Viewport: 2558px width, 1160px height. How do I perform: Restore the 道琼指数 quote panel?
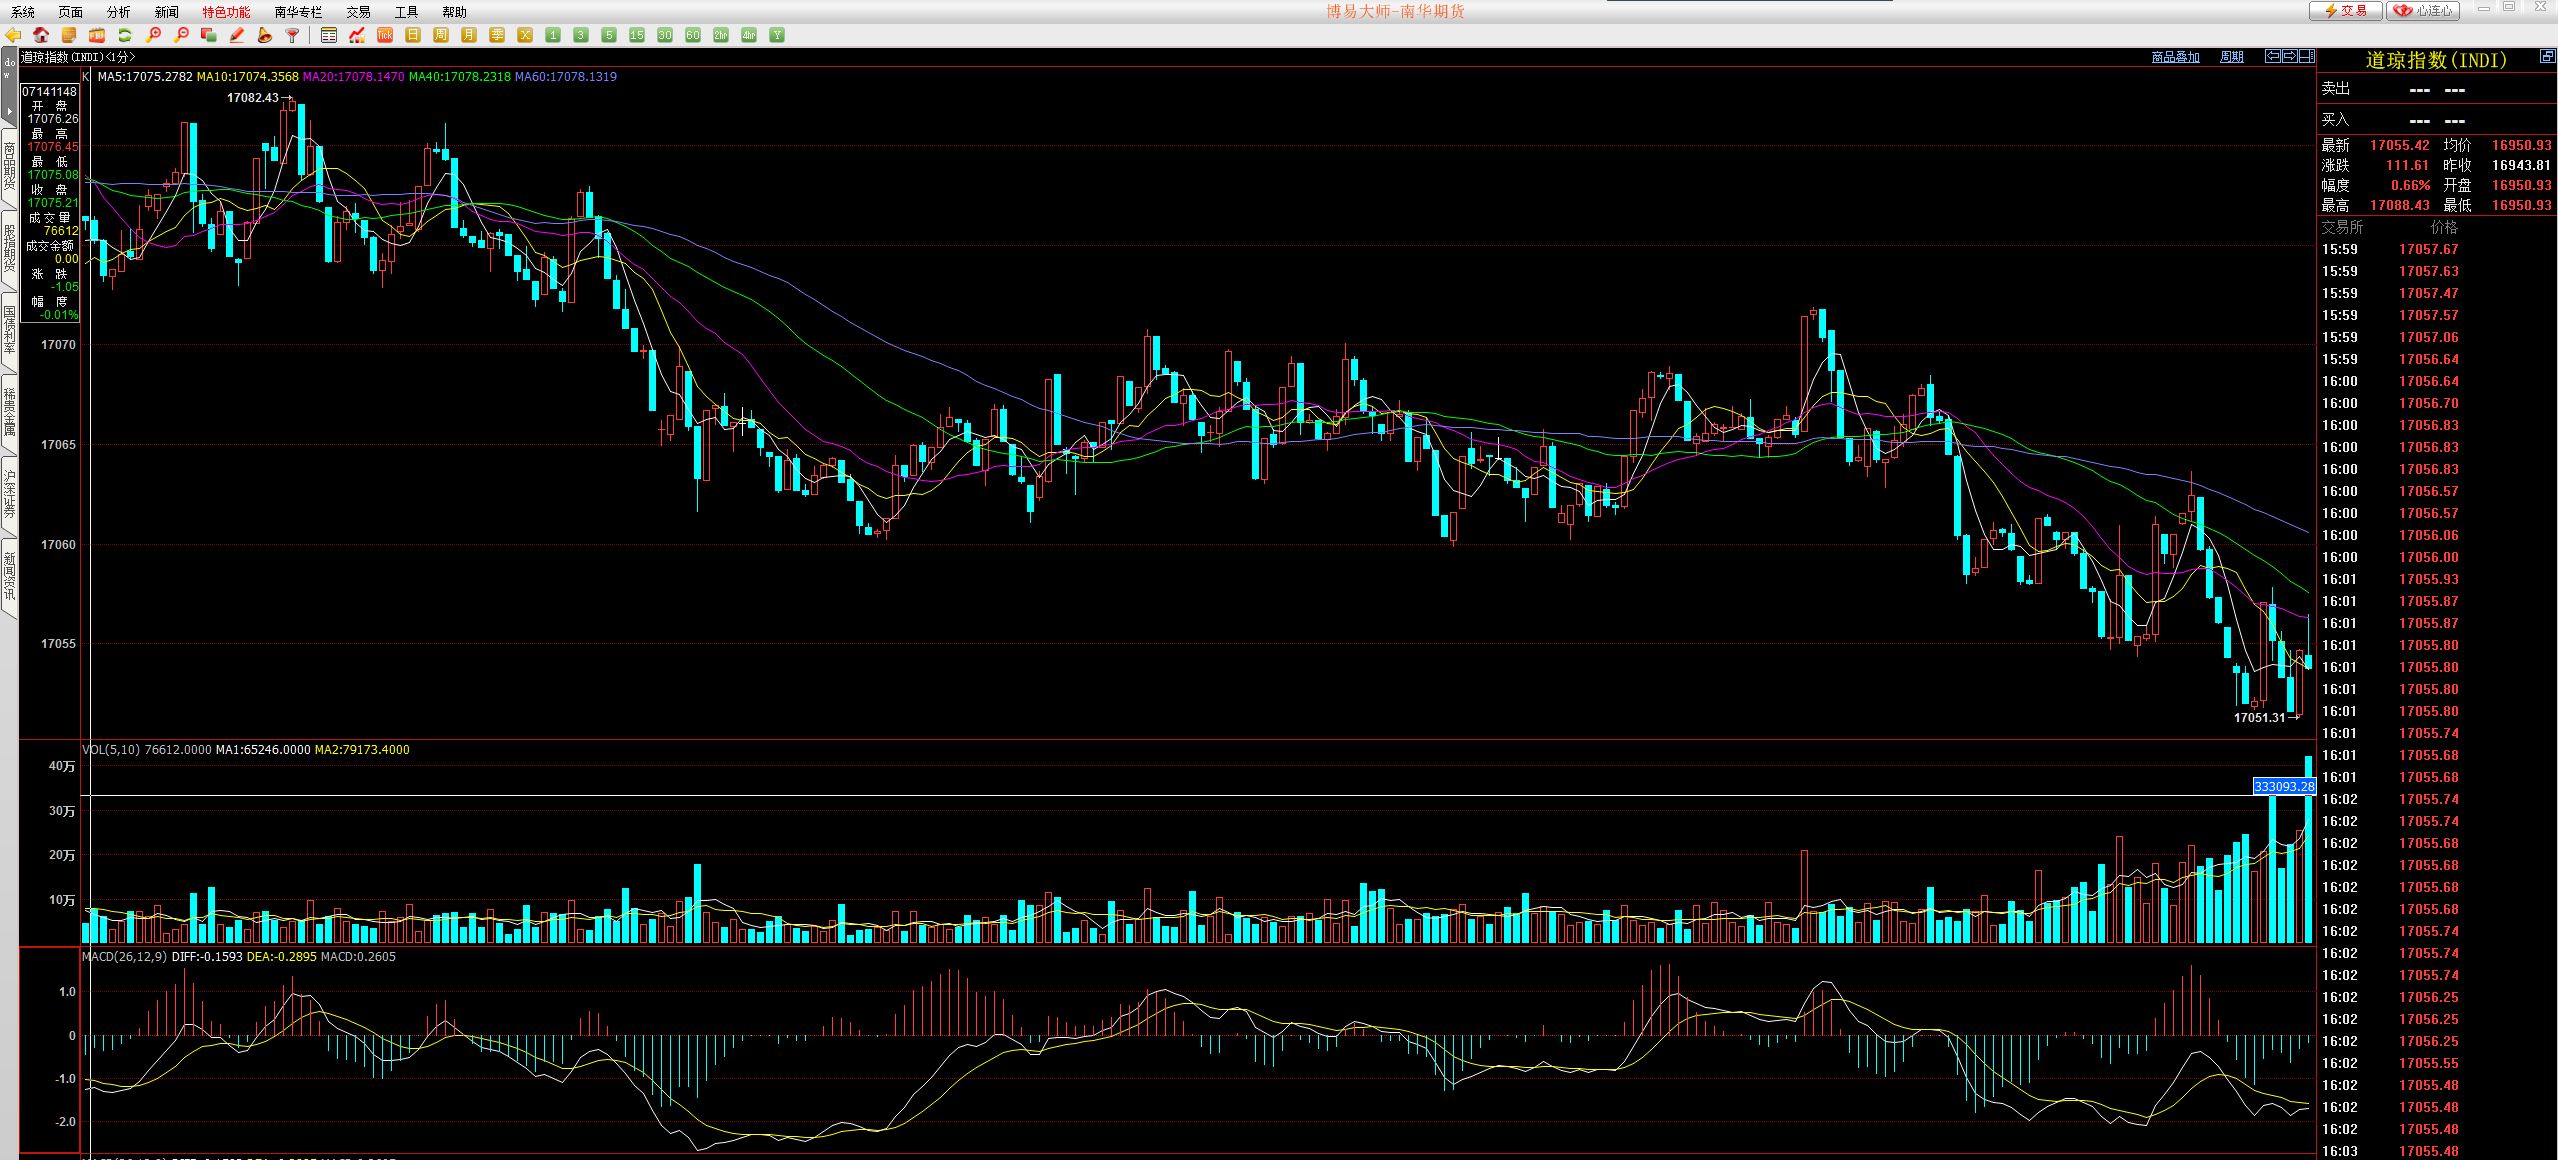click(x=2547, y=58)
